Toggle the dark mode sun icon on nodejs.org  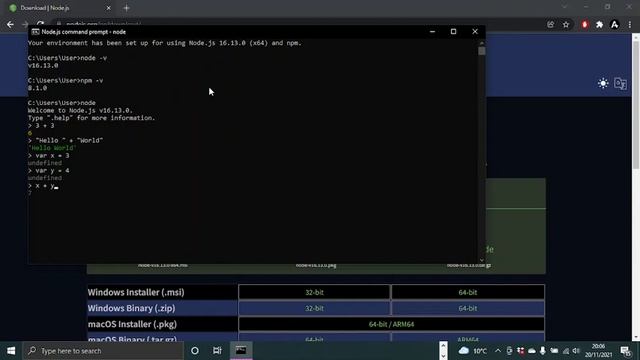click(x=603, y=83)
